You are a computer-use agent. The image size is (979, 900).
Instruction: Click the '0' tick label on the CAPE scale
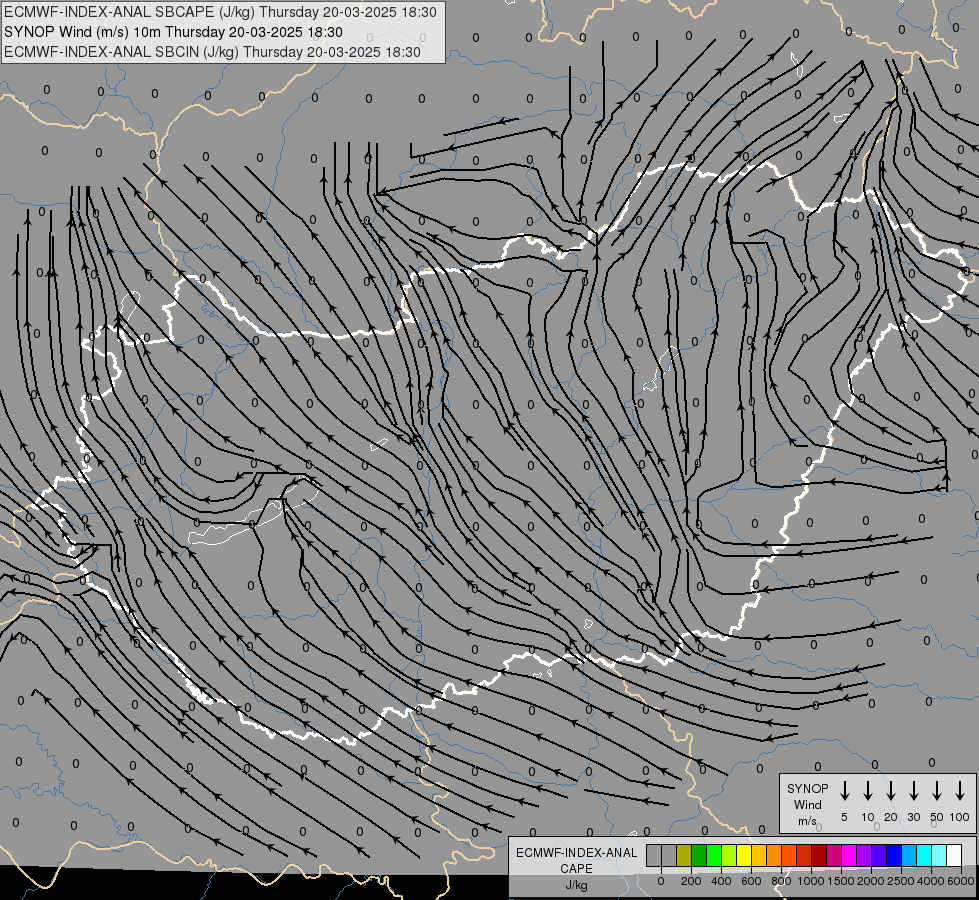click(x=661, y=881)
